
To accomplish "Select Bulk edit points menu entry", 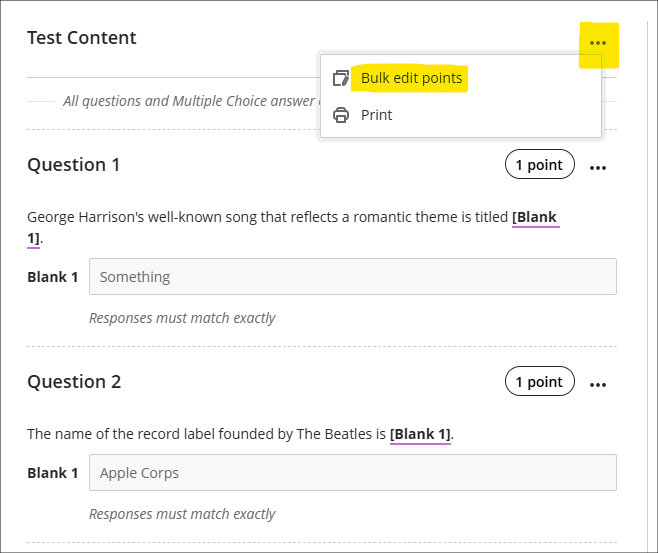I will point(411,78).
